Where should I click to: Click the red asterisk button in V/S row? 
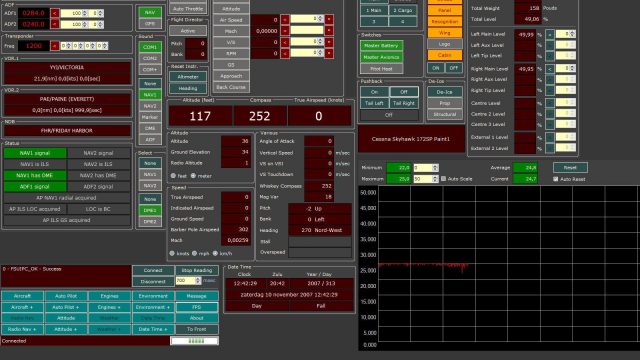(329, 42)
